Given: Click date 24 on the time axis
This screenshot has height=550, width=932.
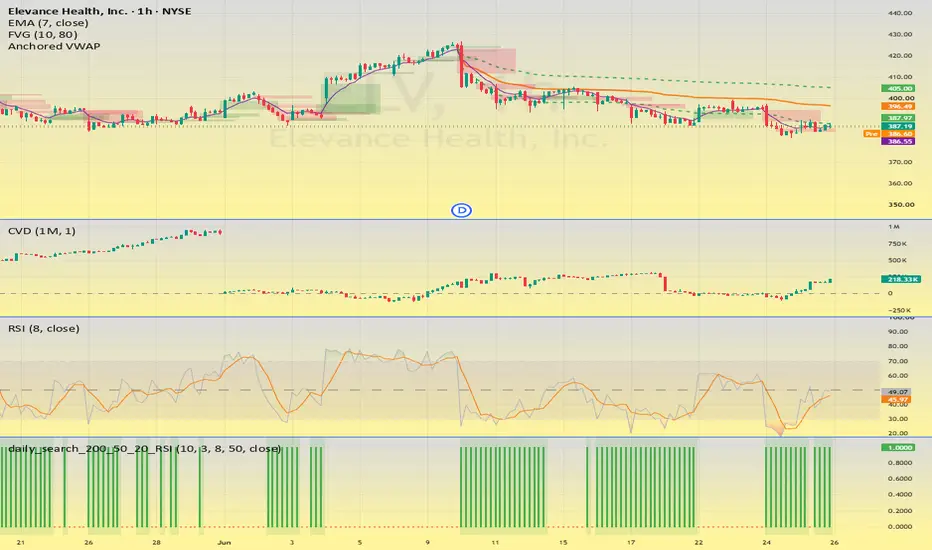Looking at the screenshot, I should tap(767, 542).
